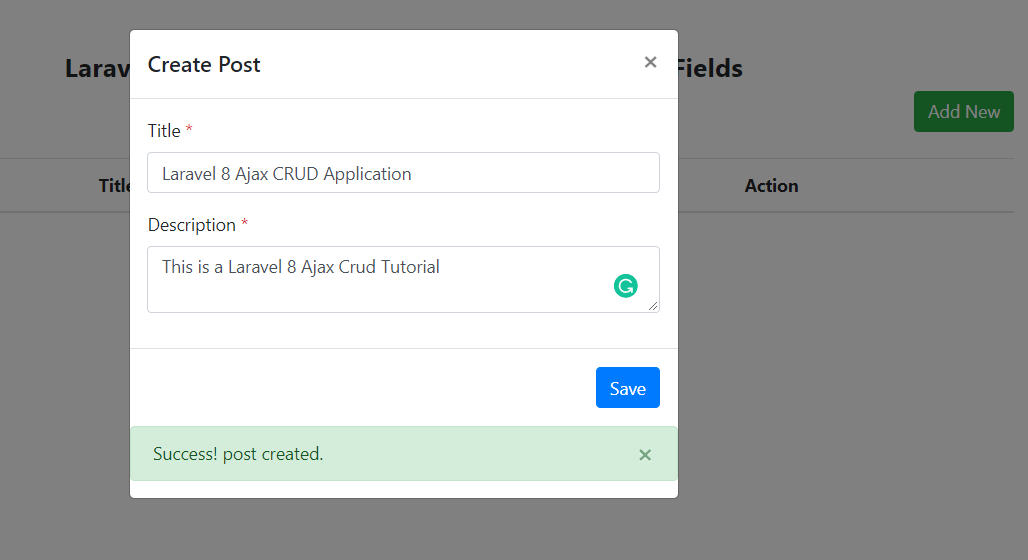Focus the Title input field
Image resolution: width=1028 pixels, height=560 pixels.
coord(403,173)
